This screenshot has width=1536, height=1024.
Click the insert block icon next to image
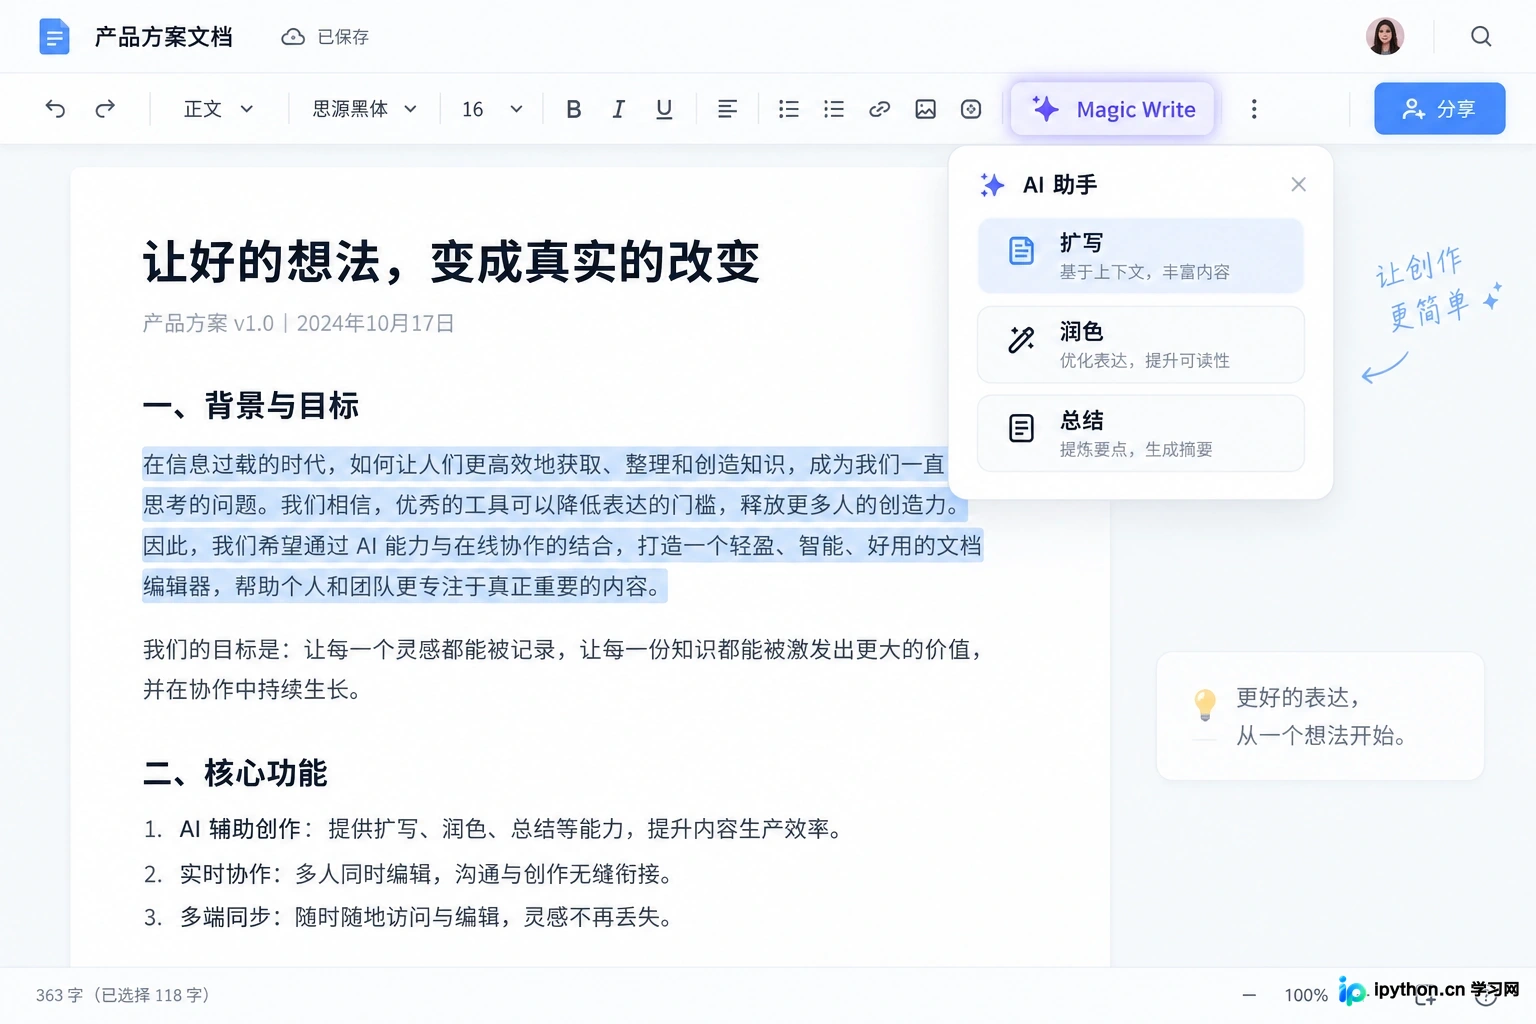click(x=971, y=109)
